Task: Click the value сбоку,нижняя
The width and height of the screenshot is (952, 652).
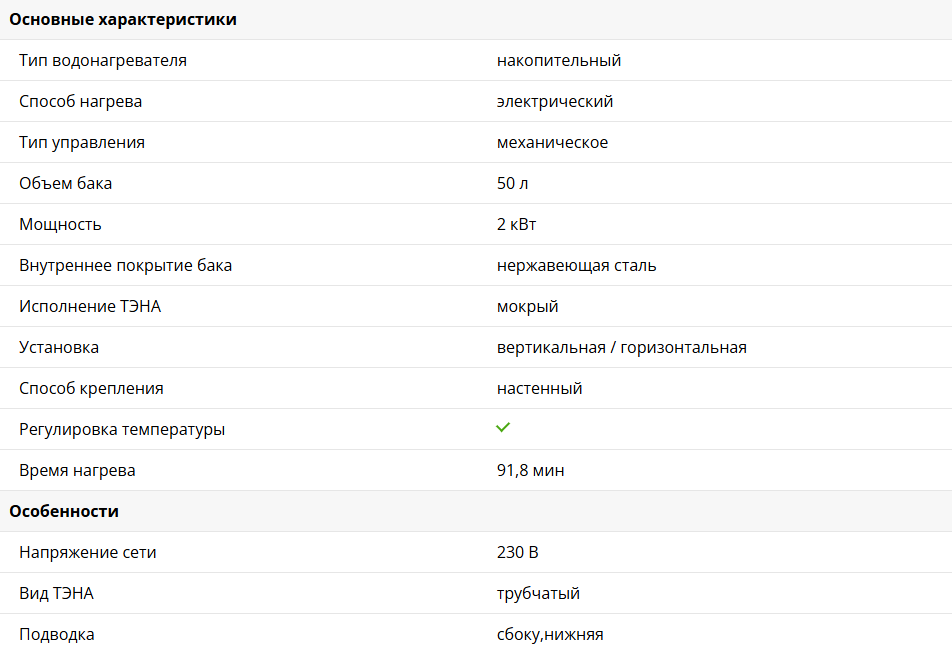Action: [550, 634]
